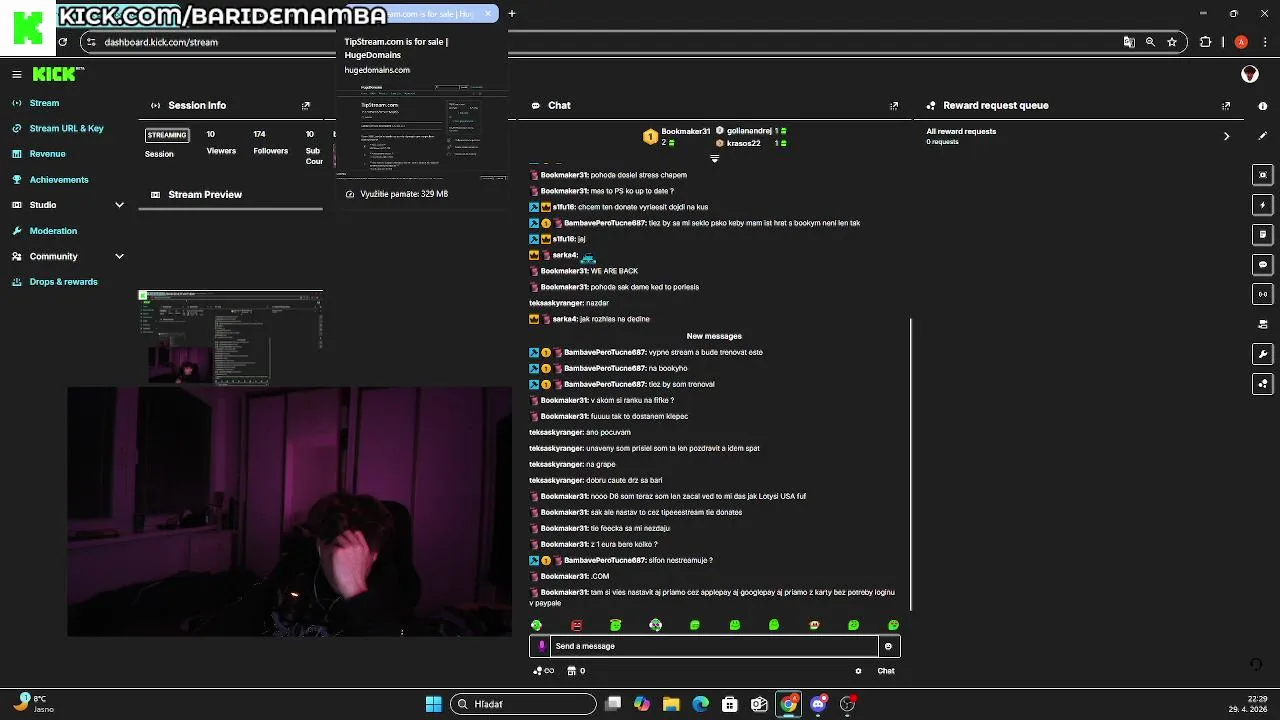Open Chrome profile avatar A

1241,42
